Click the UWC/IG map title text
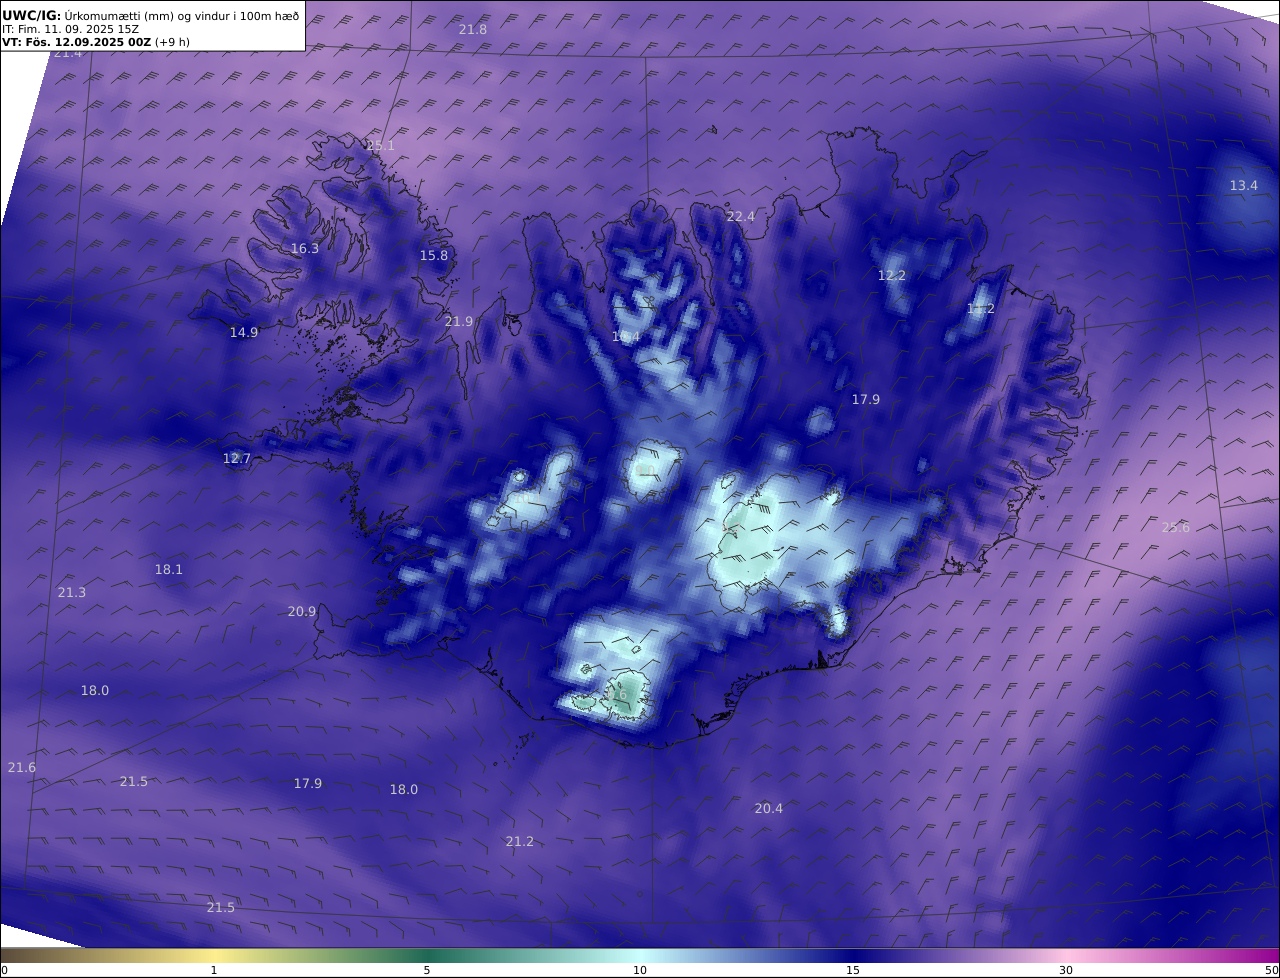 [x=151, y=15]
